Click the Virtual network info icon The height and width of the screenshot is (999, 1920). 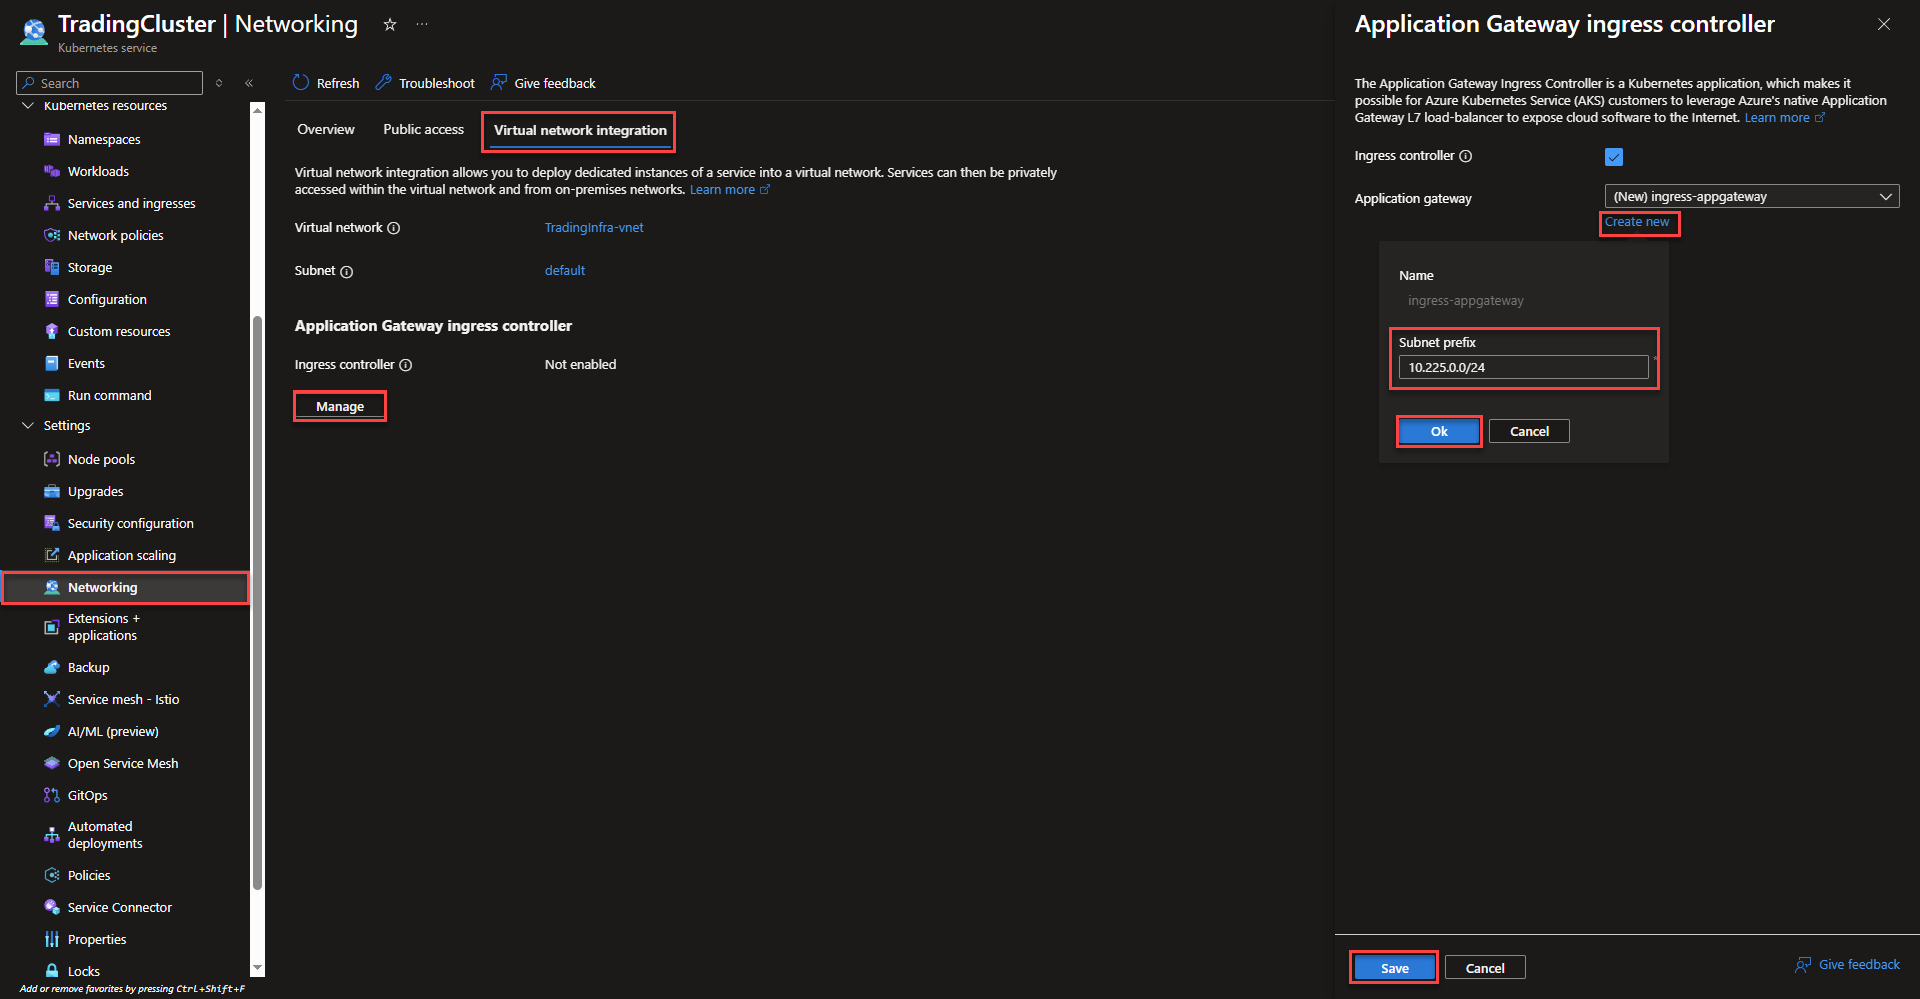click(x=394, y=228)
